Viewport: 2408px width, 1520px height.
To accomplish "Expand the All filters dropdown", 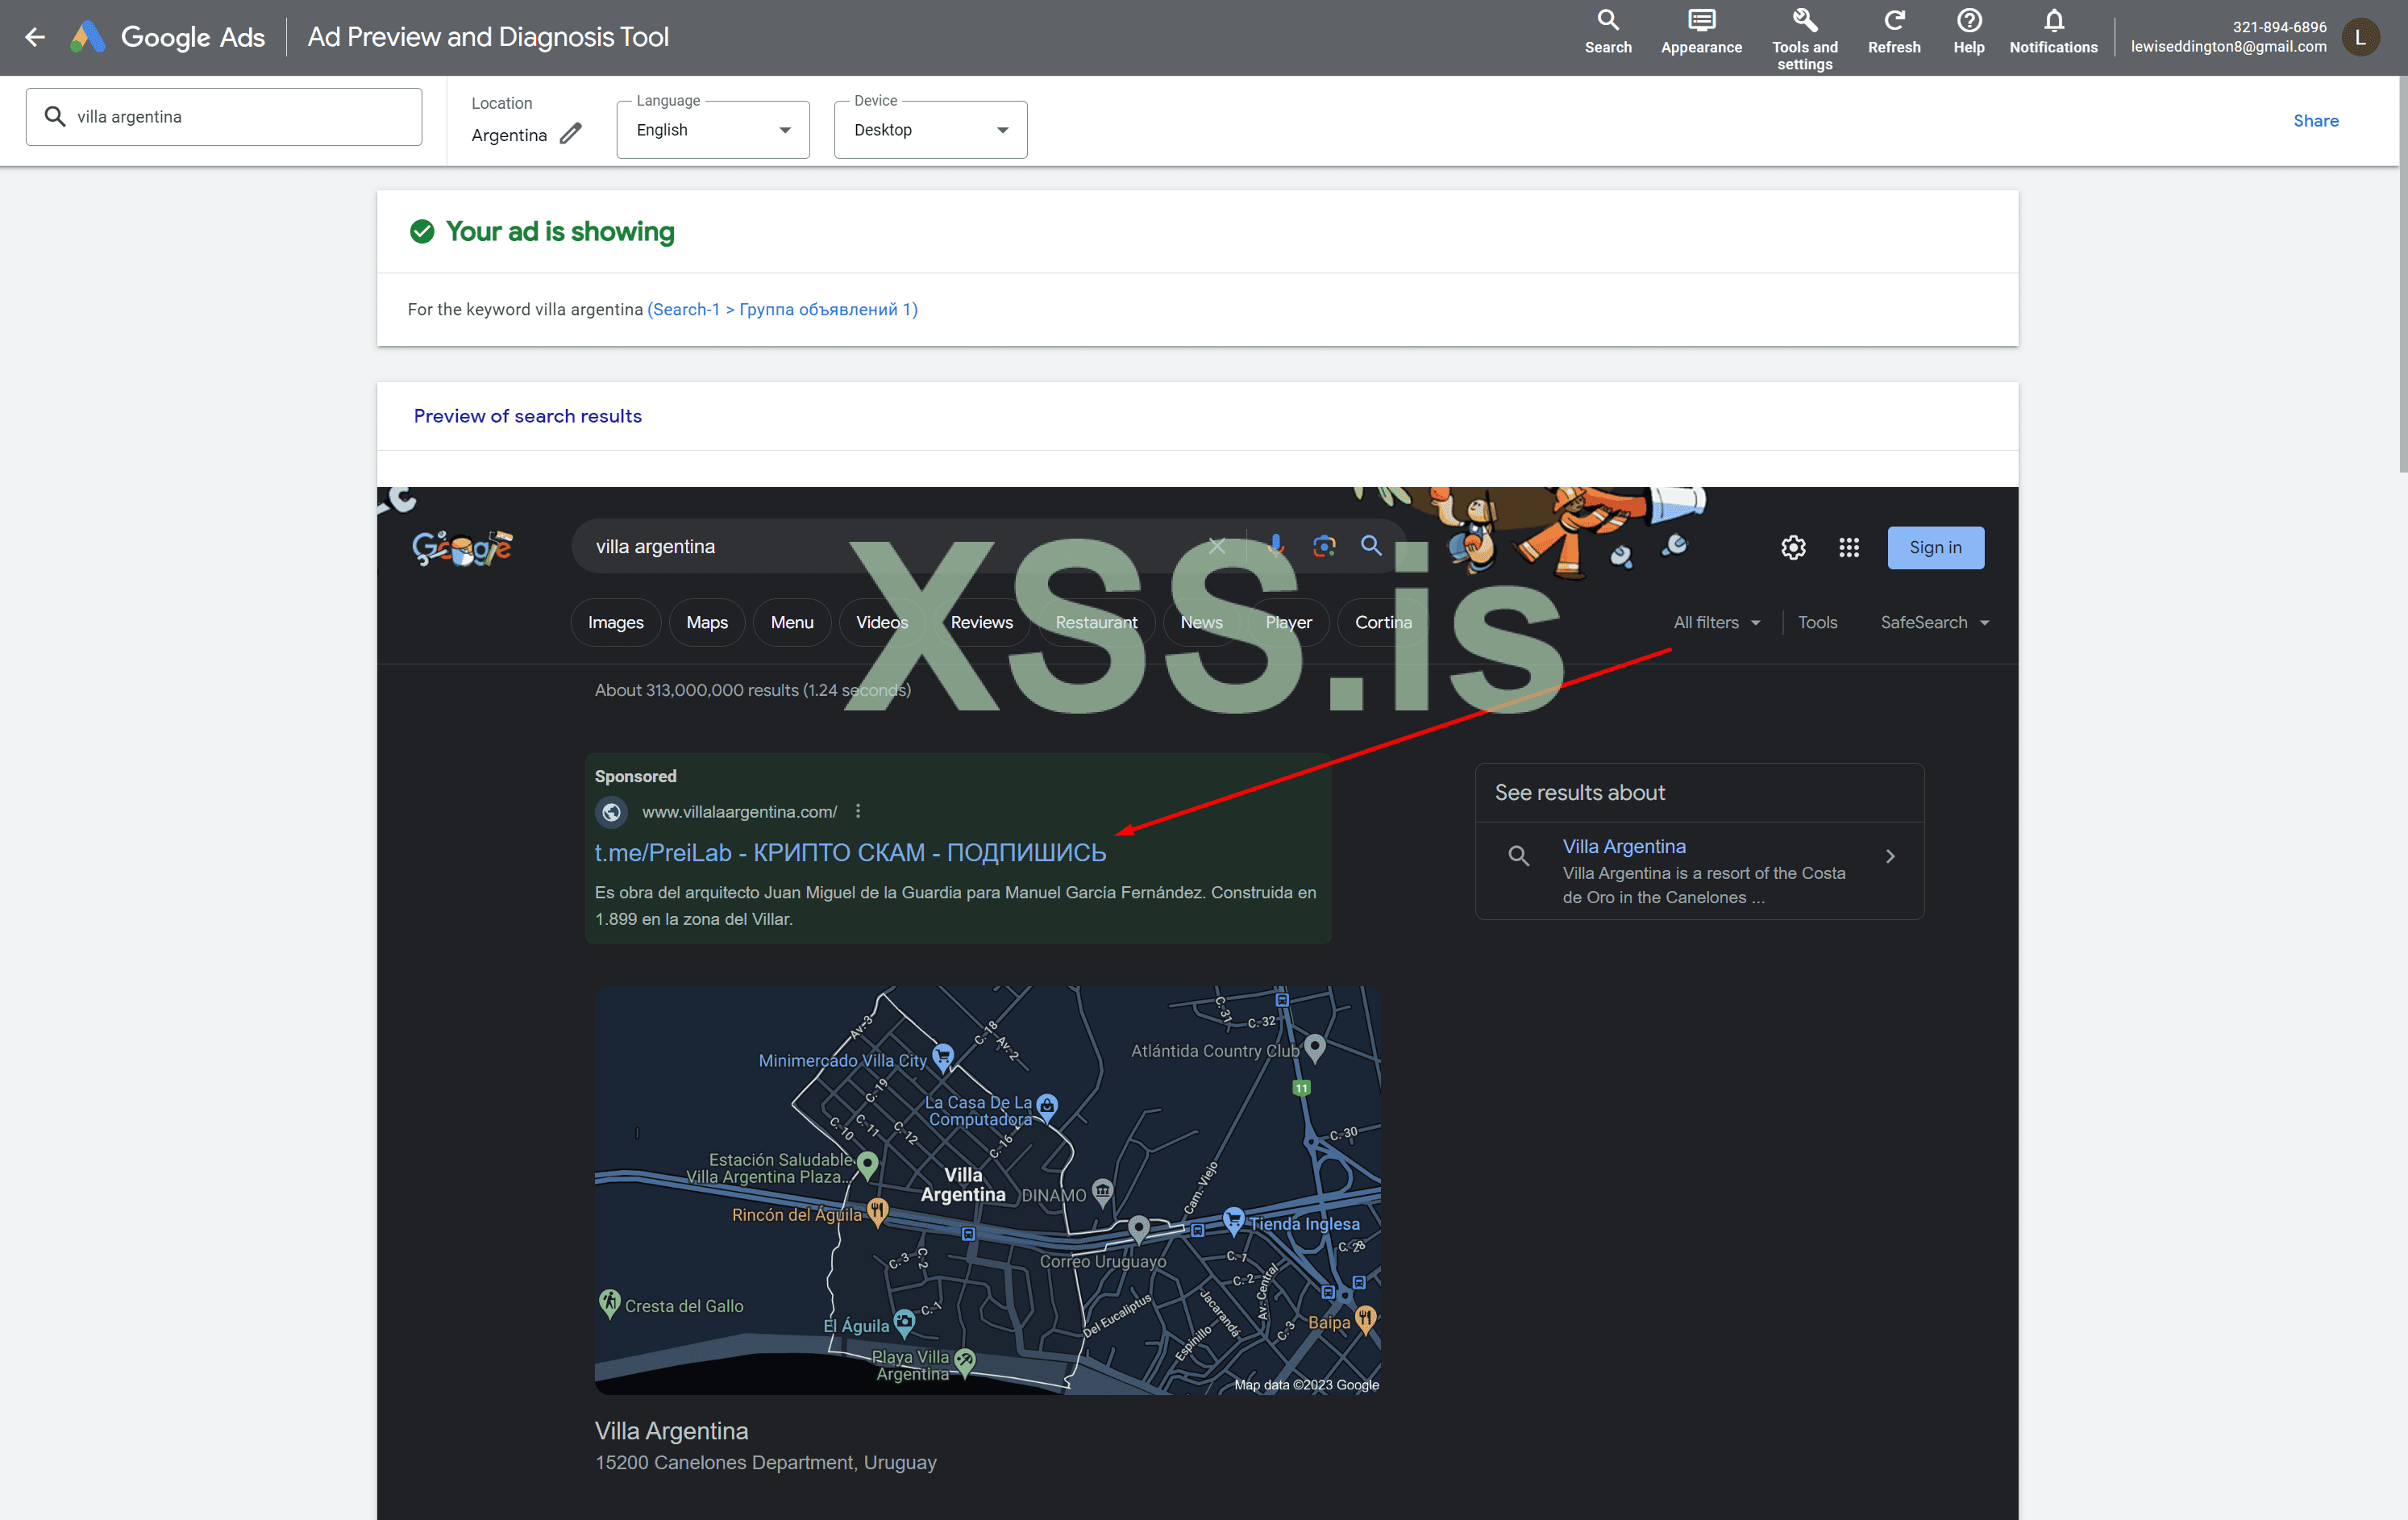I will coord(1716,622).
